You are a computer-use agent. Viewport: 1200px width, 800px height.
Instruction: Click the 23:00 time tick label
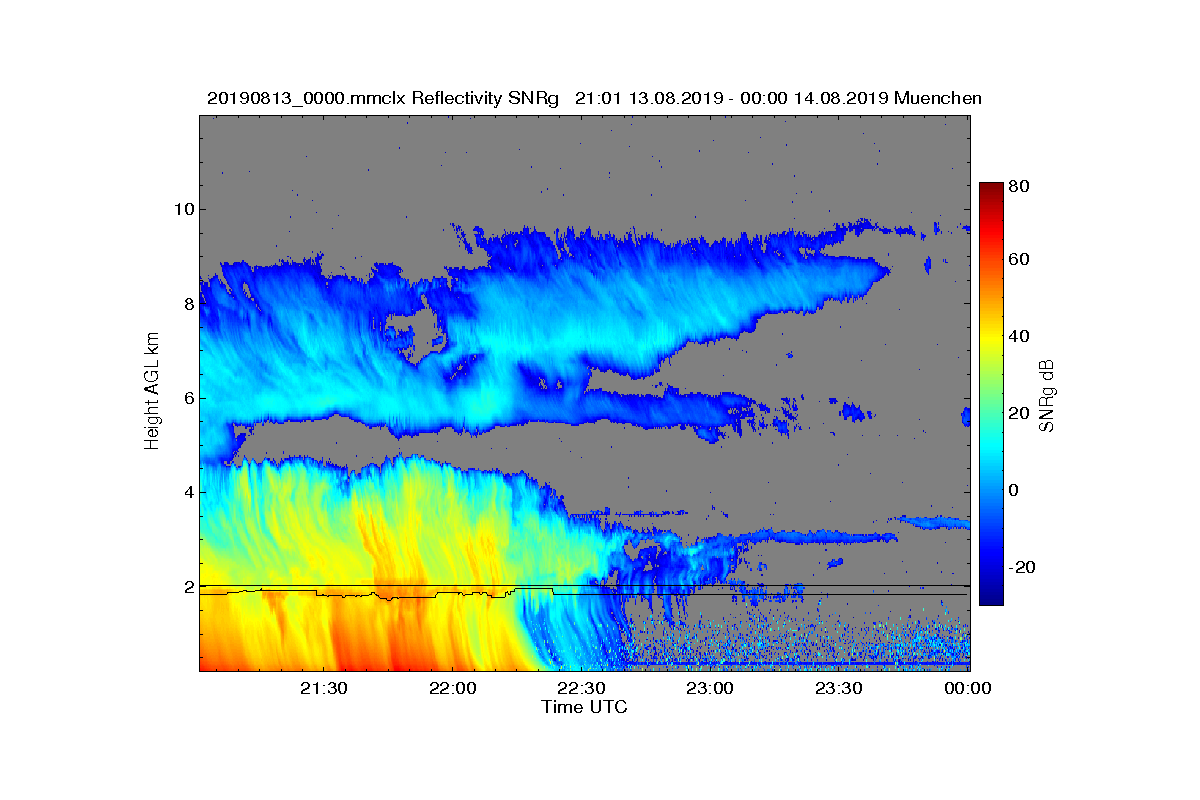click(711, 688)
